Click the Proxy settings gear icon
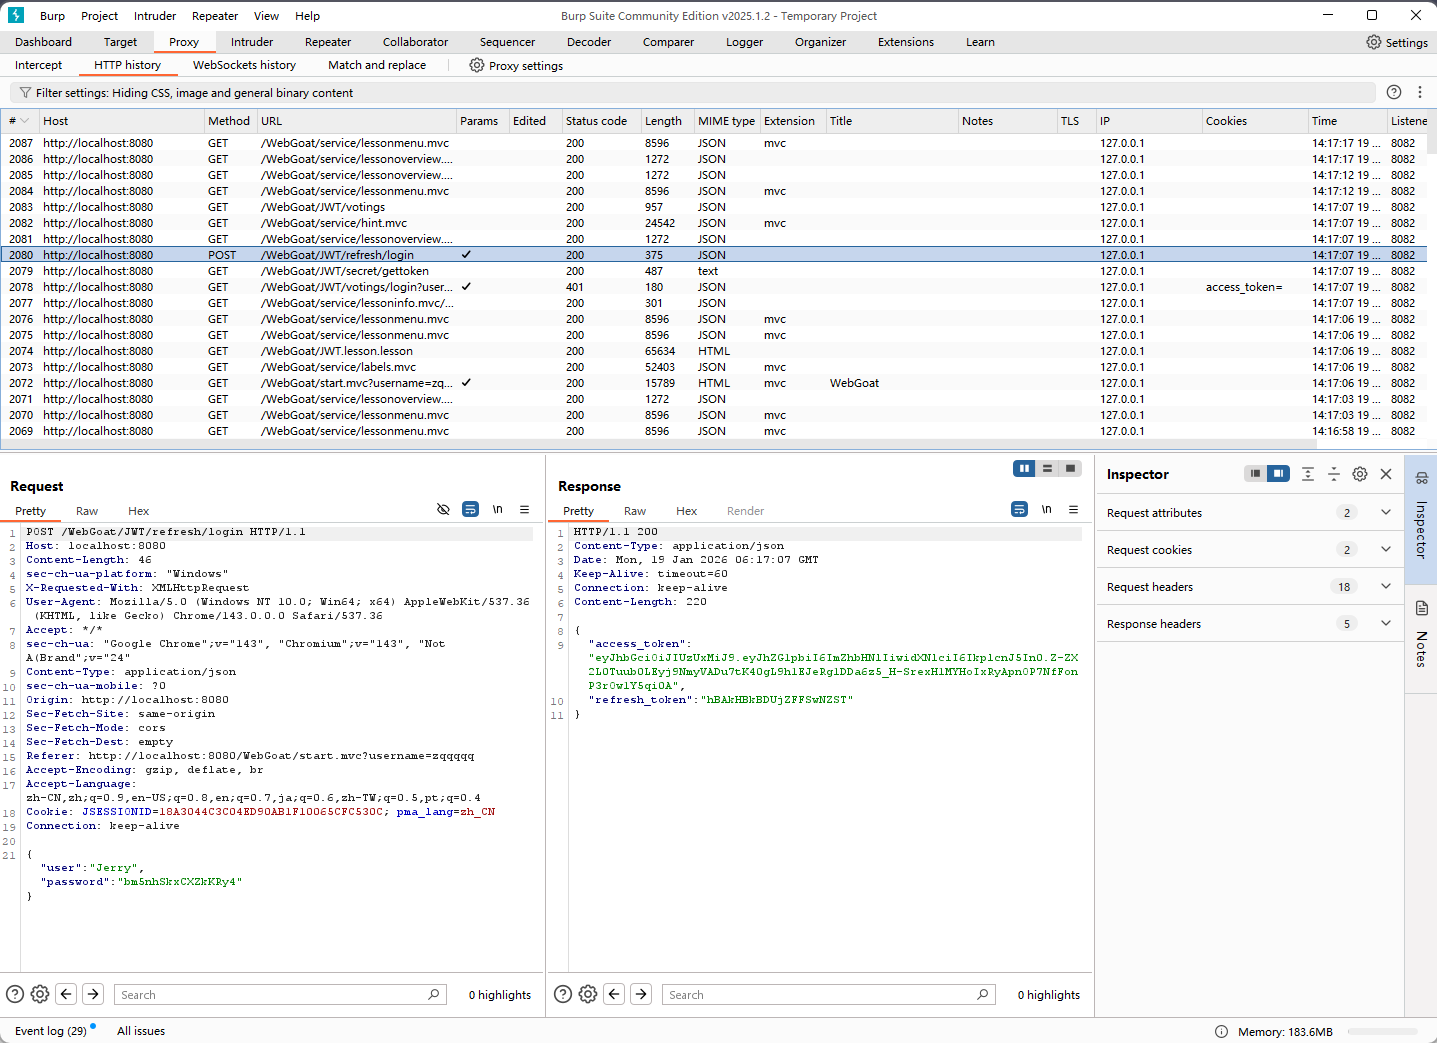The image size is (1437, 1043). coord(477,66)
